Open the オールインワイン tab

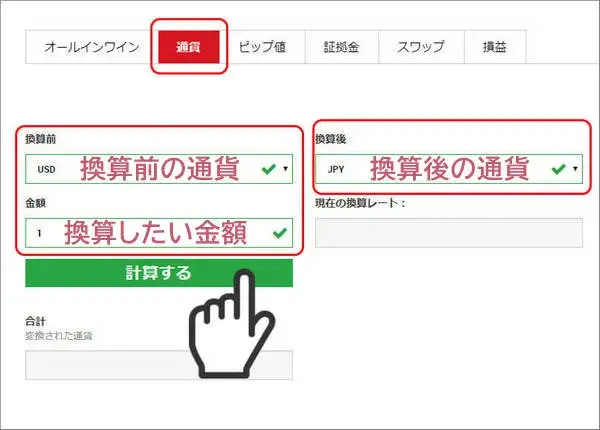coord(92,47)
